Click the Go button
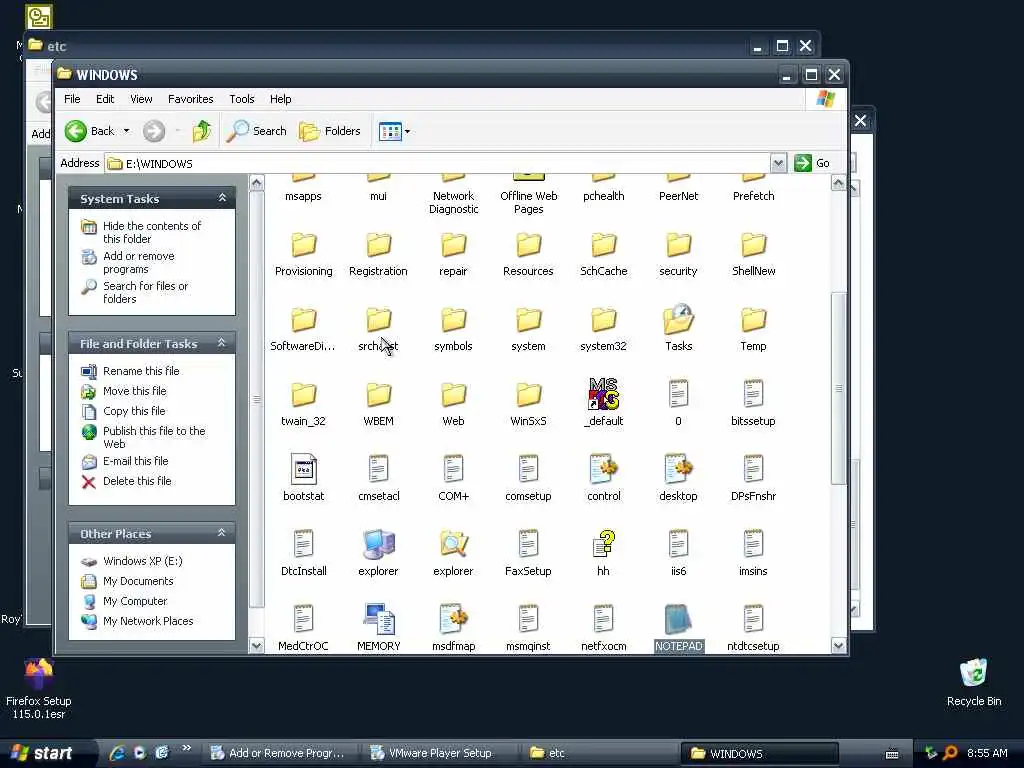The width and height of the screenshot is (1024, 768). [812, 163]
